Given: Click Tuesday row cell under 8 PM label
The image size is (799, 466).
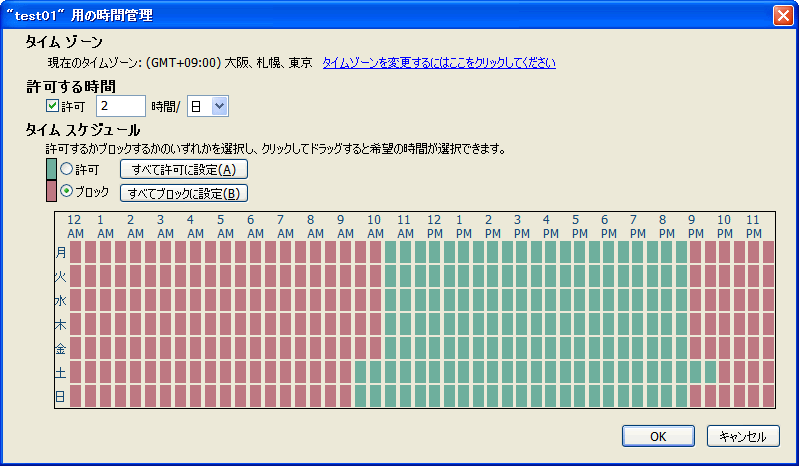Looking at the screenshot, I should coord(667,276).
